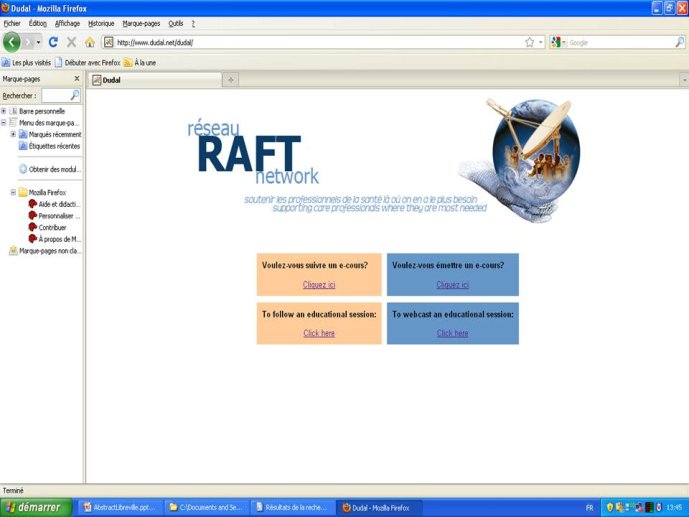Select Marque-pages non classés item

click(45, 251)
